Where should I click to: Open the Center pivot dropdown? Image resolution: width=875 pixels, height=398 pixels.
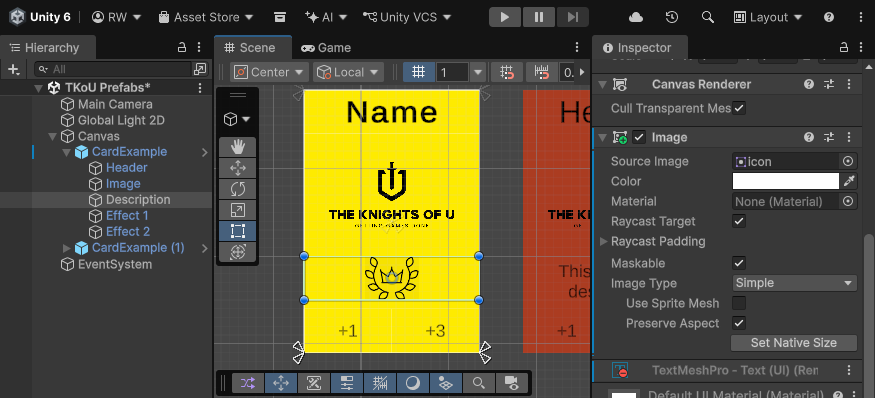(x=269, y=72)
